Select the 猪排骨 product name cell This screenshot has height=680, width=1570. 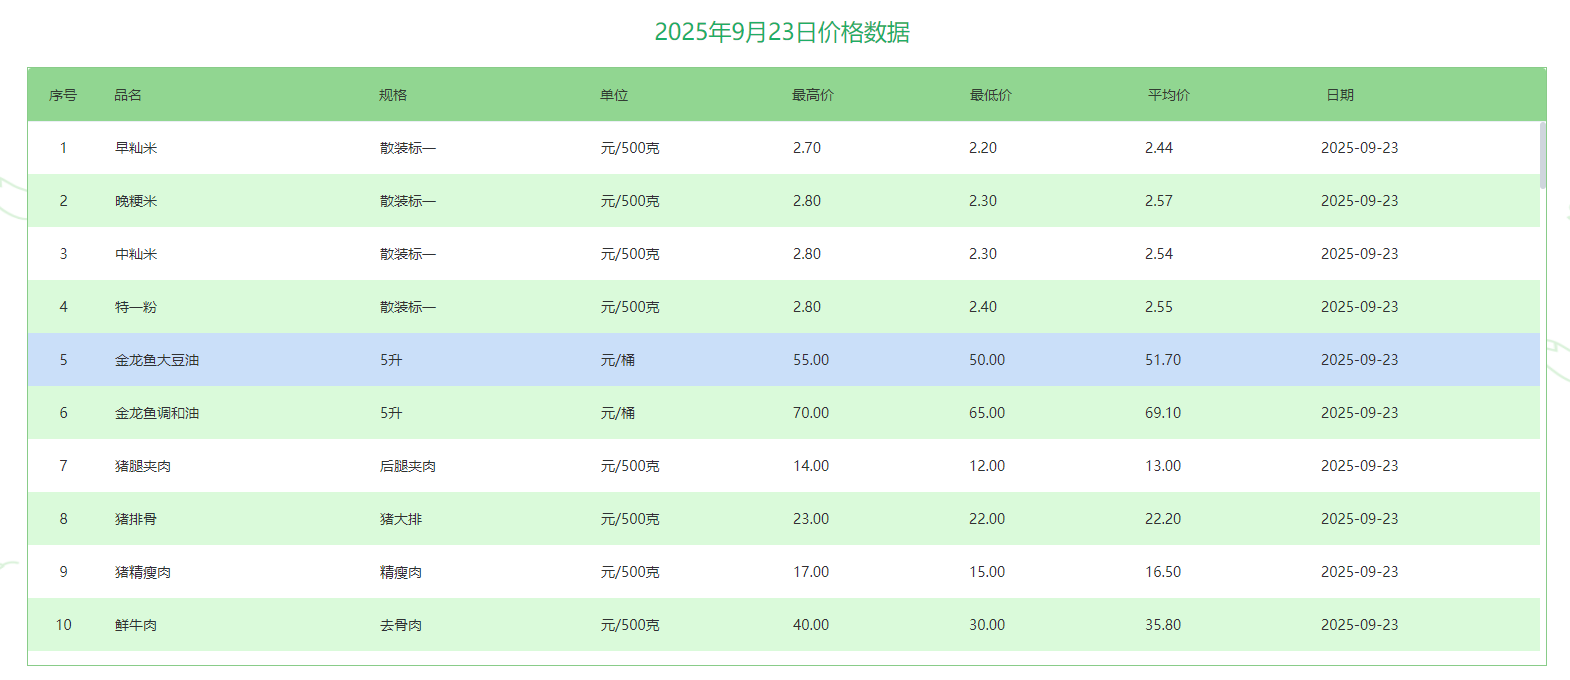pos(136,519)
